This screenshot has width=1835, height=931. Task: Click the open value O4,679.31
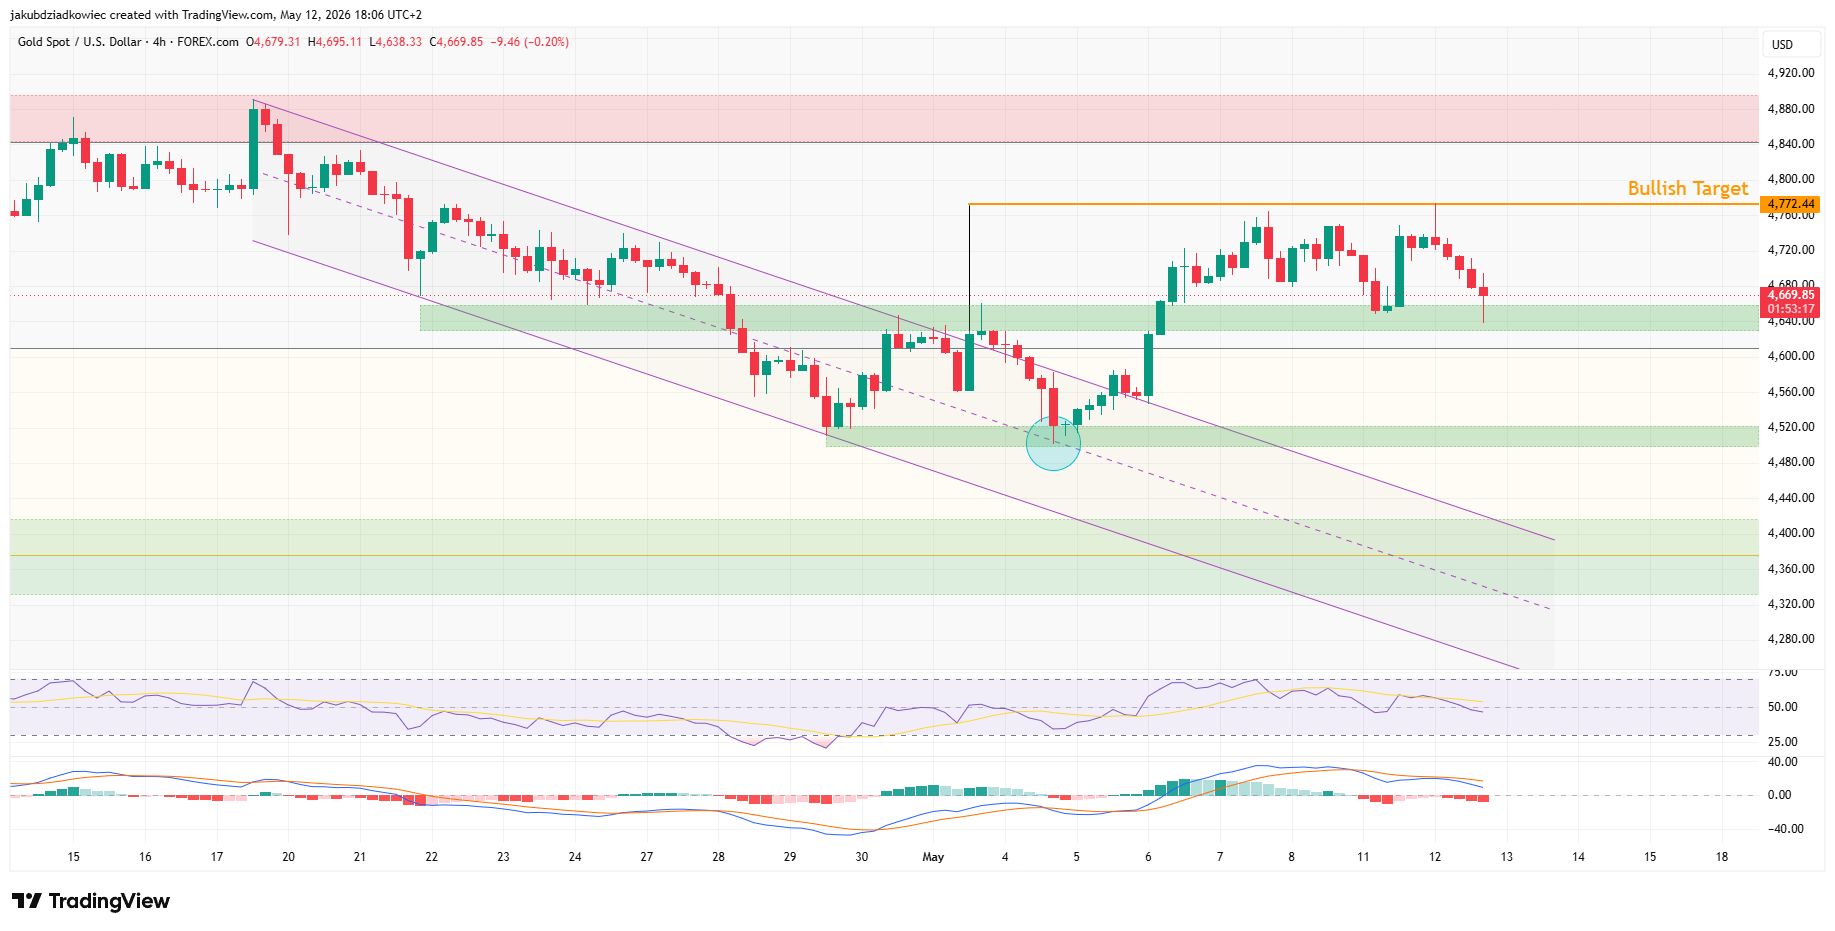[x=274, y=42]
